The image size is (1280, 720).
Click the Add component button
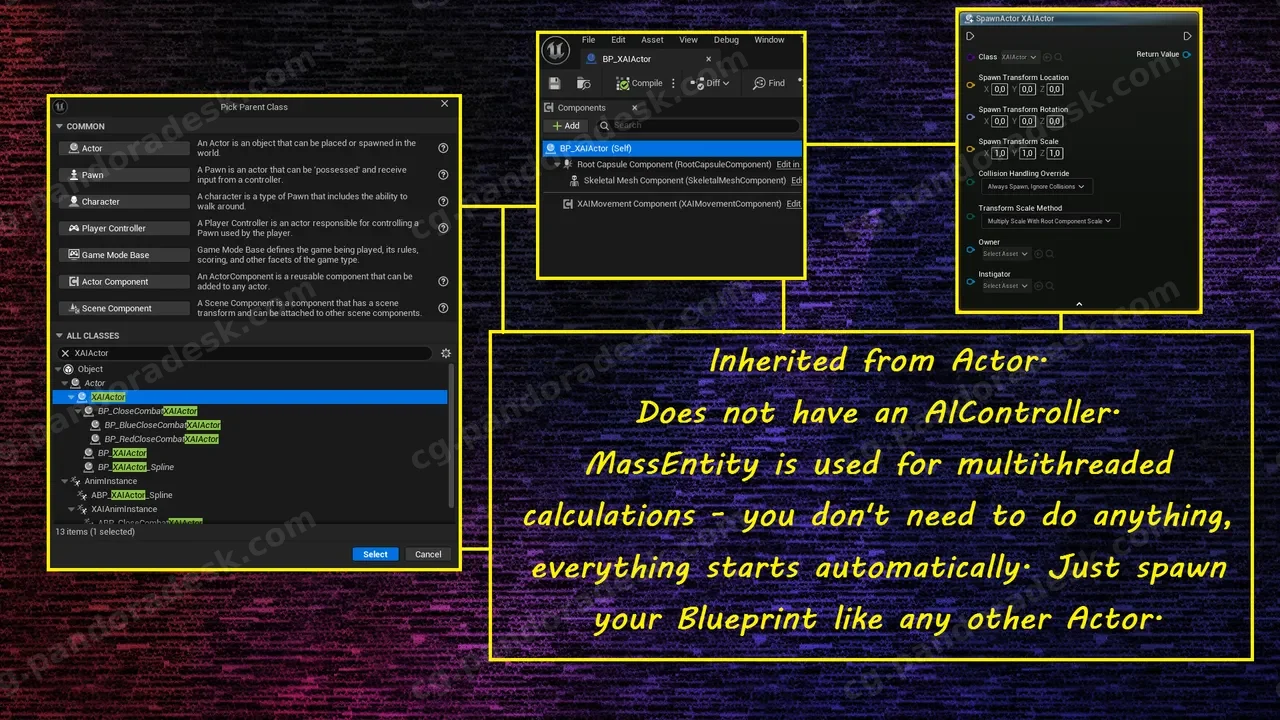tap(566, 125)
